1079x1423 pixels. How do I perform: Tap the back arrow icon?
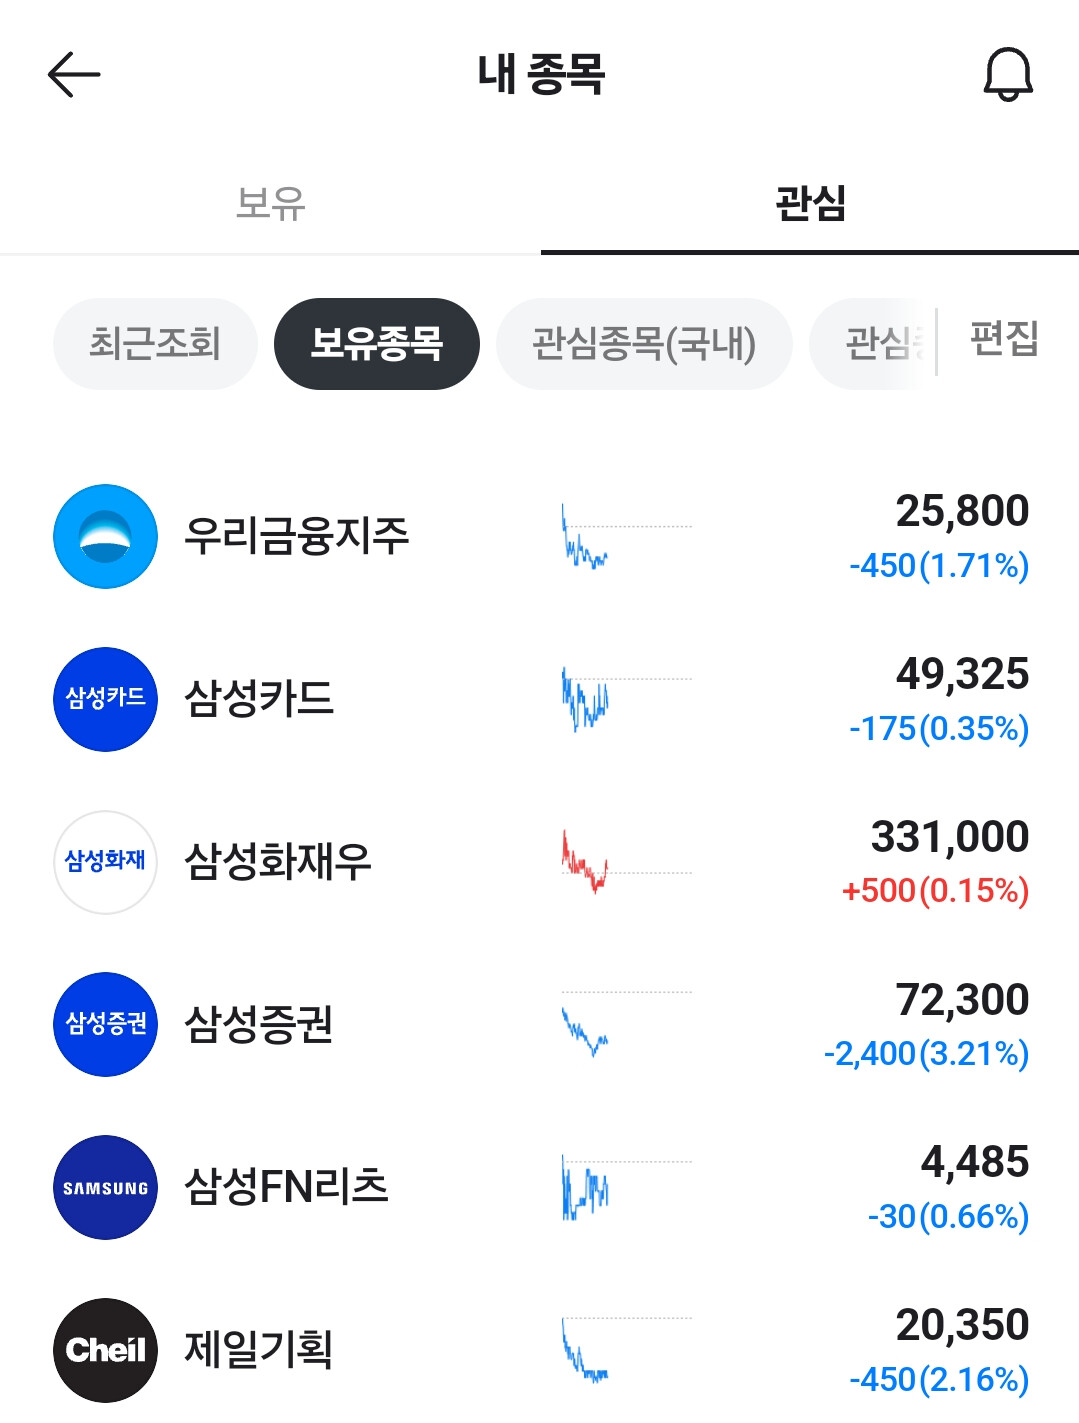pyautogui.click(x=74, y=75)
